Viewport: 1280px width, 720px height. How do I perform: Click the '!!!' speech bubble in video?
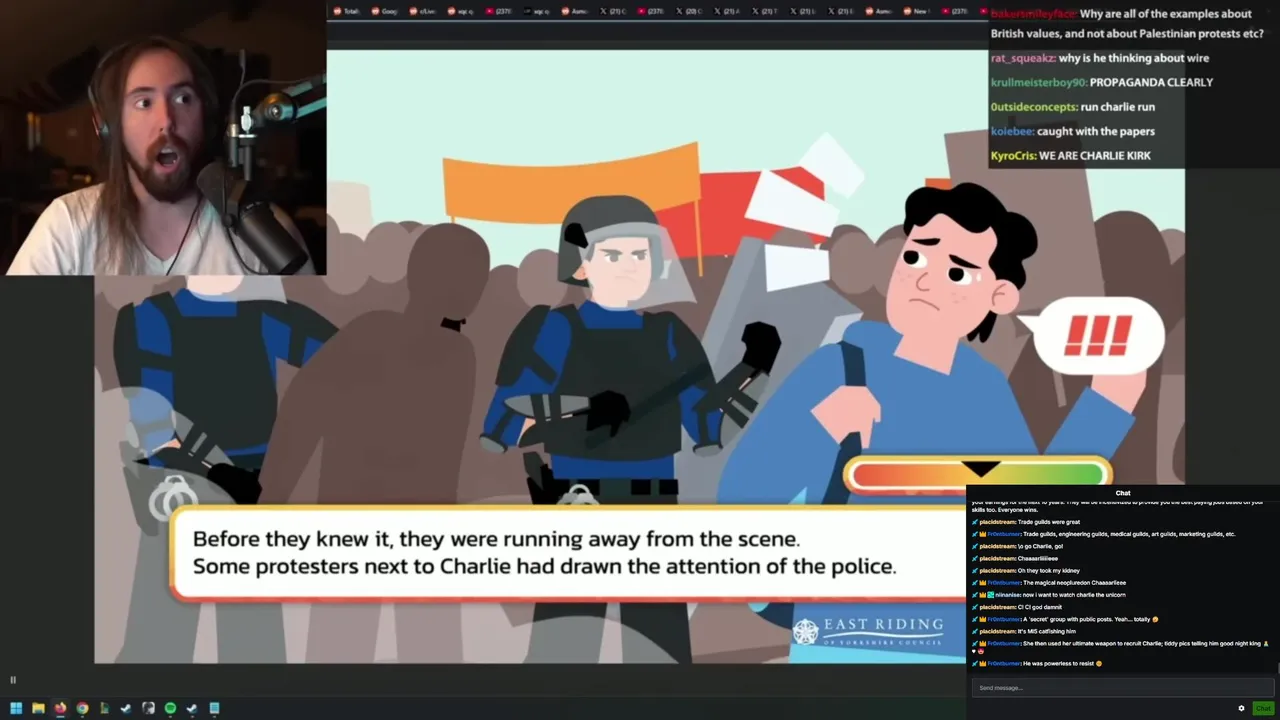click(x=1098, y=337)
